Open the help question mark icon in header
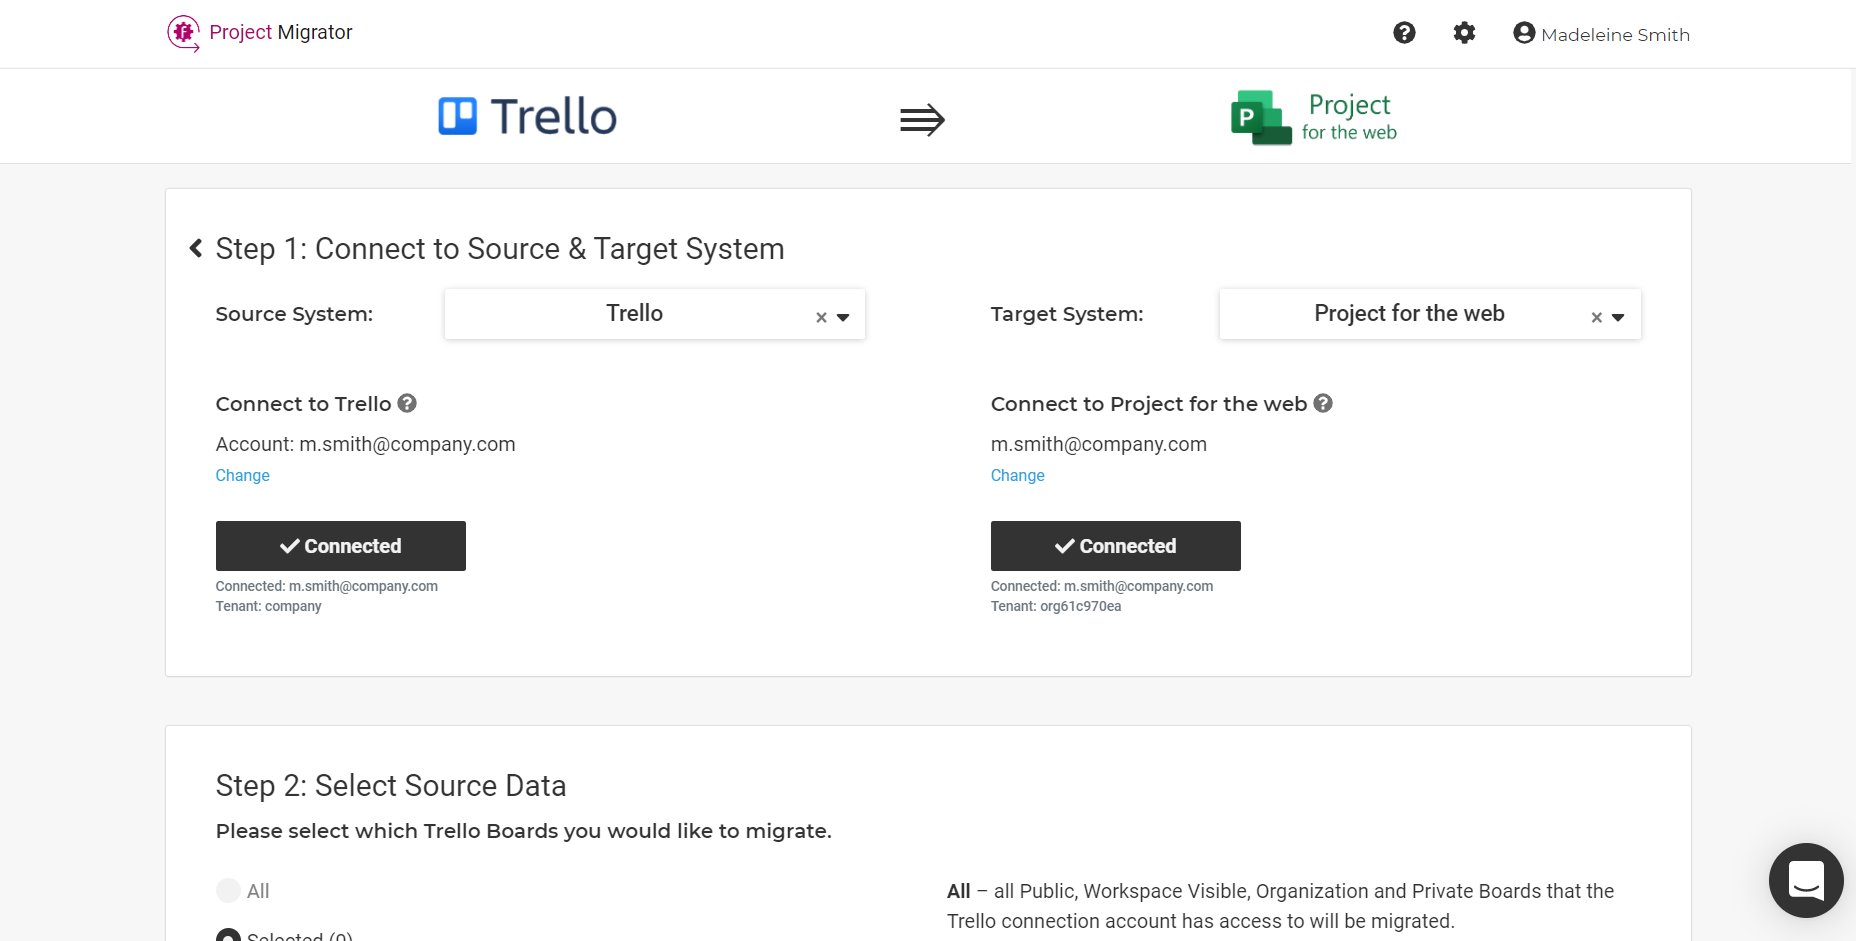 point(1404,33)
